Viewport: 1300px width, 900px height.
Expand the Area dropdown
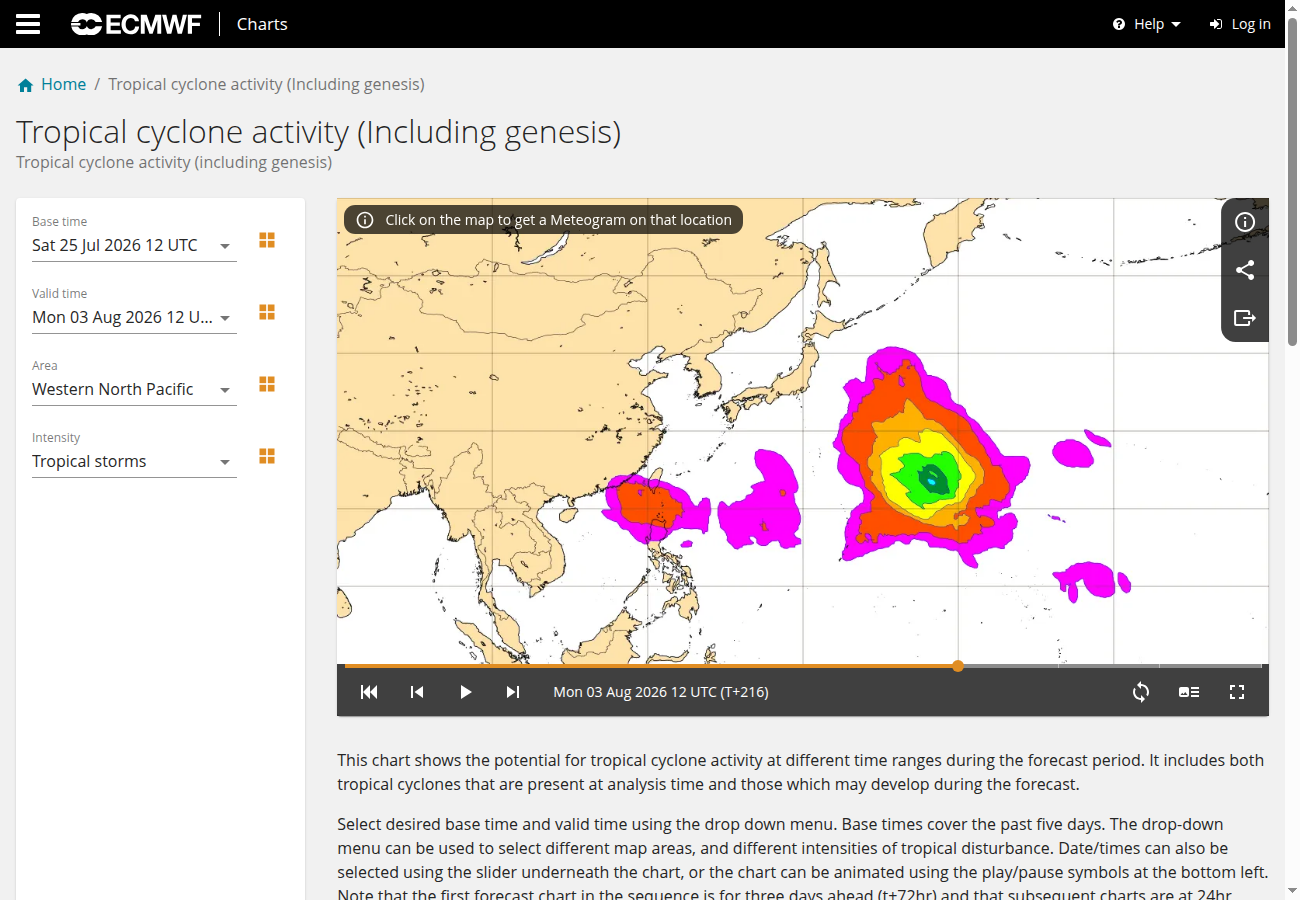134,389
